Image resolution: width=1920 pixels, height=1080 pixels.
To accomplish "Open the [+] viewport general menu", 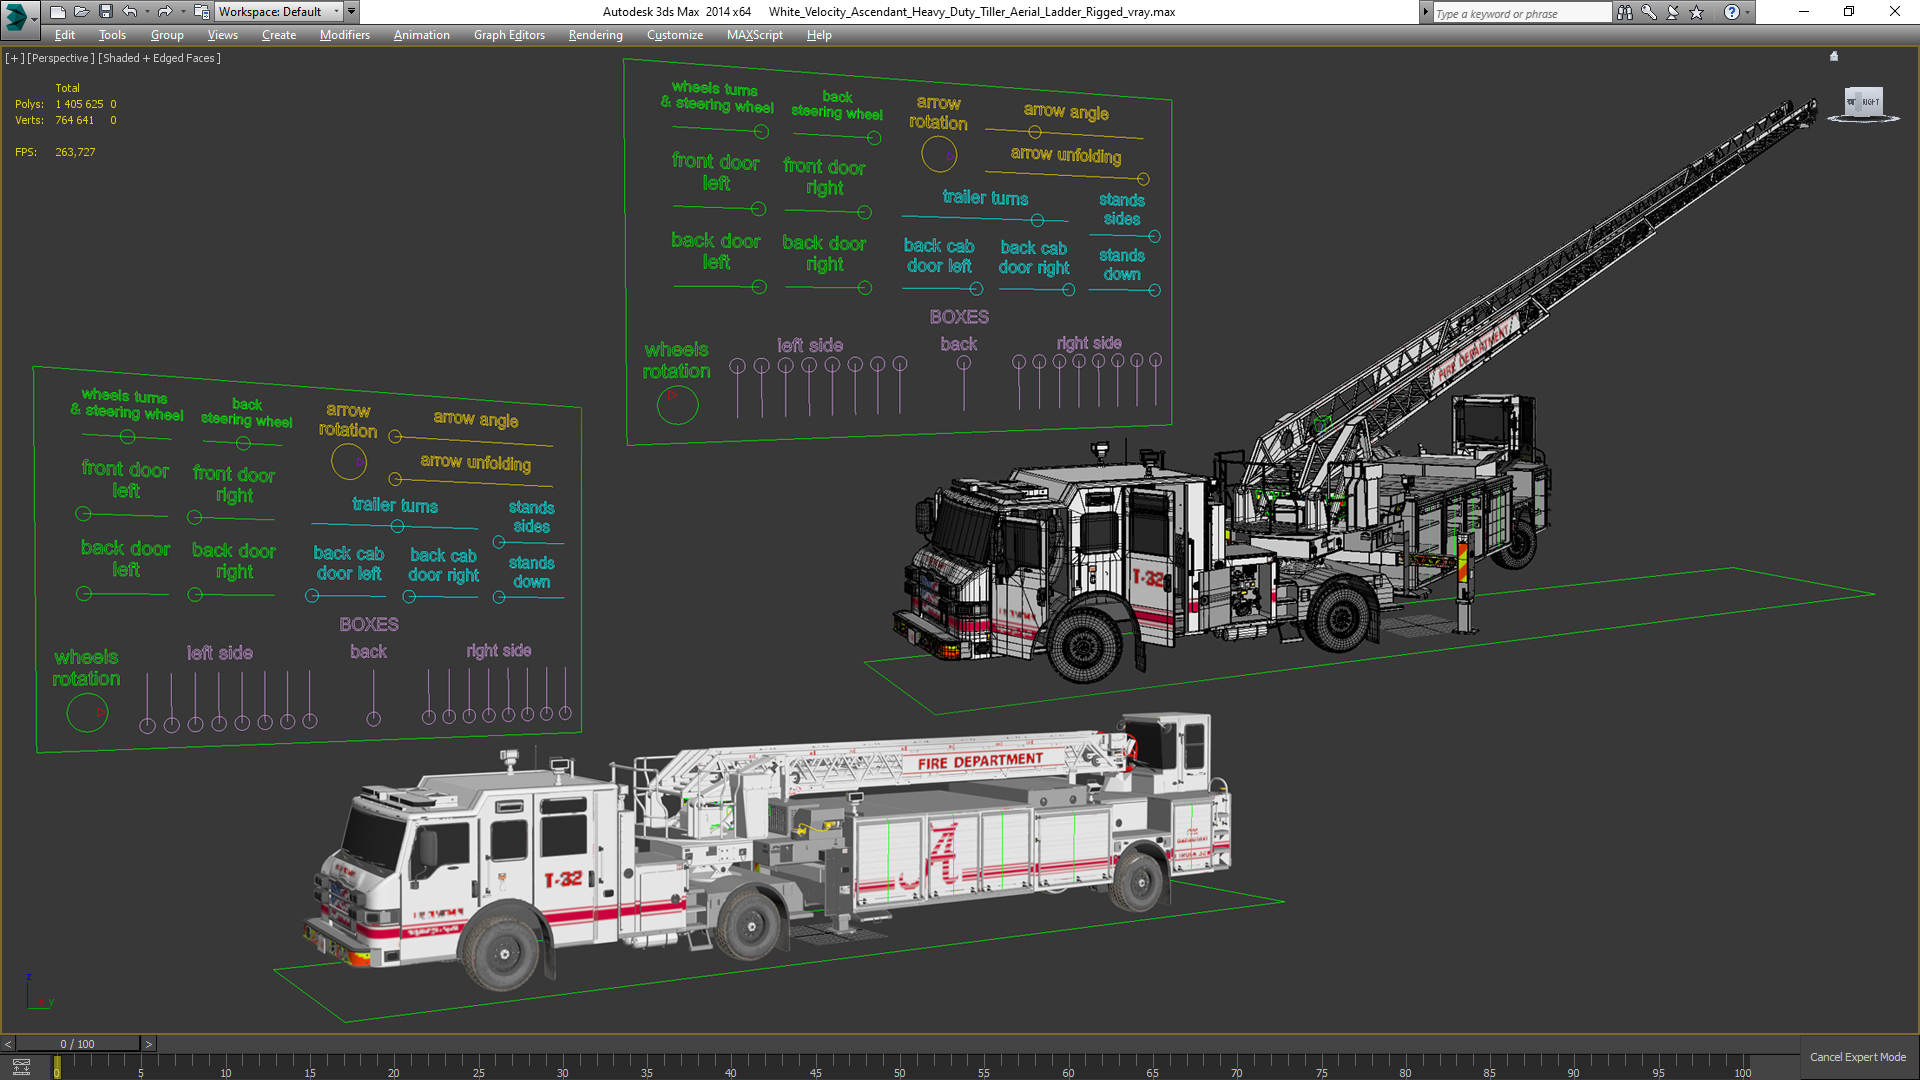I will (14, 58).
